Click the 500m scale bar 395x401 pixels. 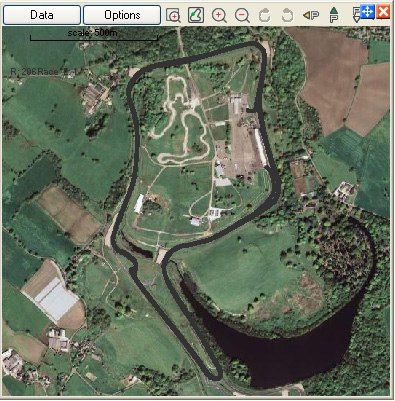coord(94,36)
